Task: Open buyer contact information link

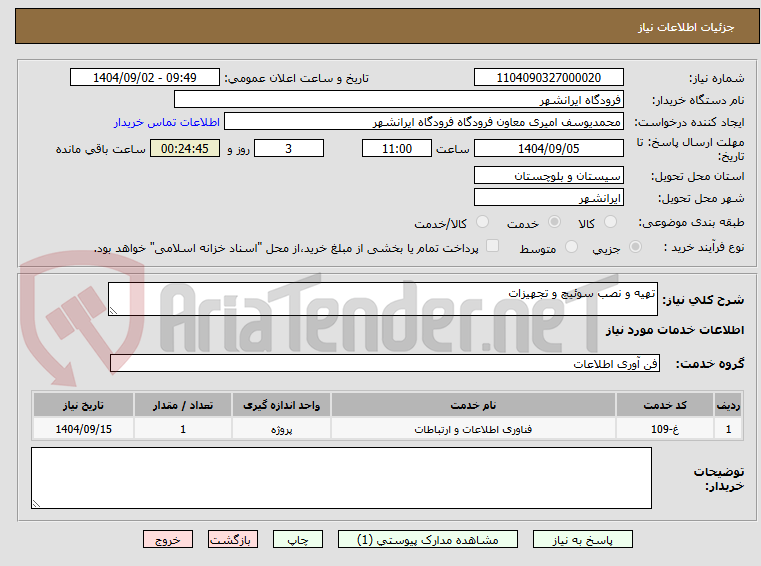Action: [x=167, y=122]
